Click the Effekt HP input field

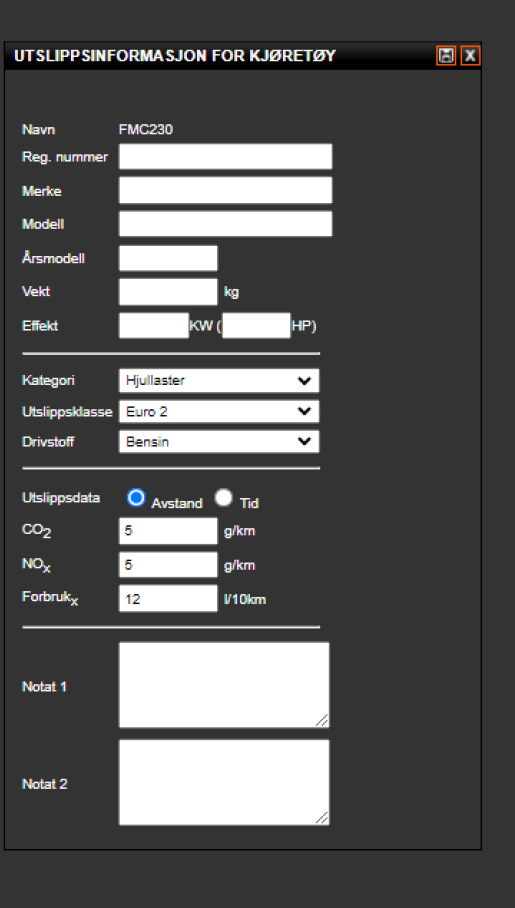tap(256, 325)
